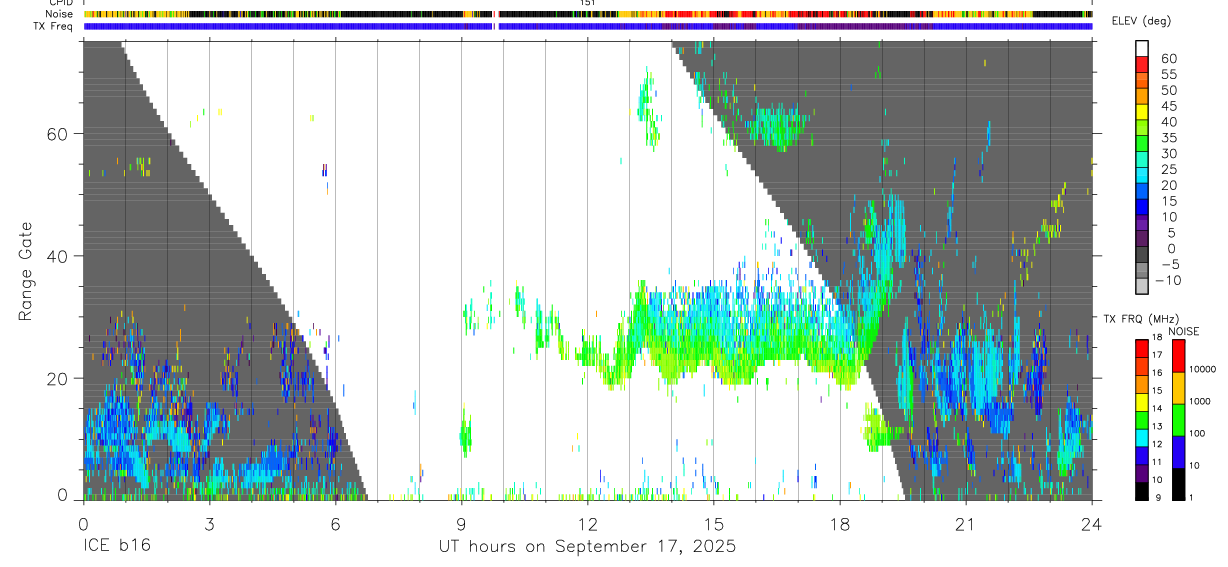Screen dimensions: 1228x567
Task: Click the NOISE colorbar value '100'
Action: (x=1197, y=433)
